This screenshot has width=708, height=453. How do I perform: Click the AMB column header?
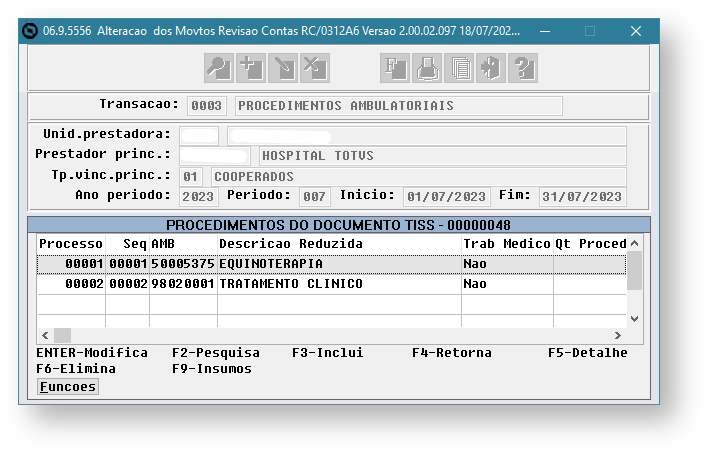coord(183,244)
